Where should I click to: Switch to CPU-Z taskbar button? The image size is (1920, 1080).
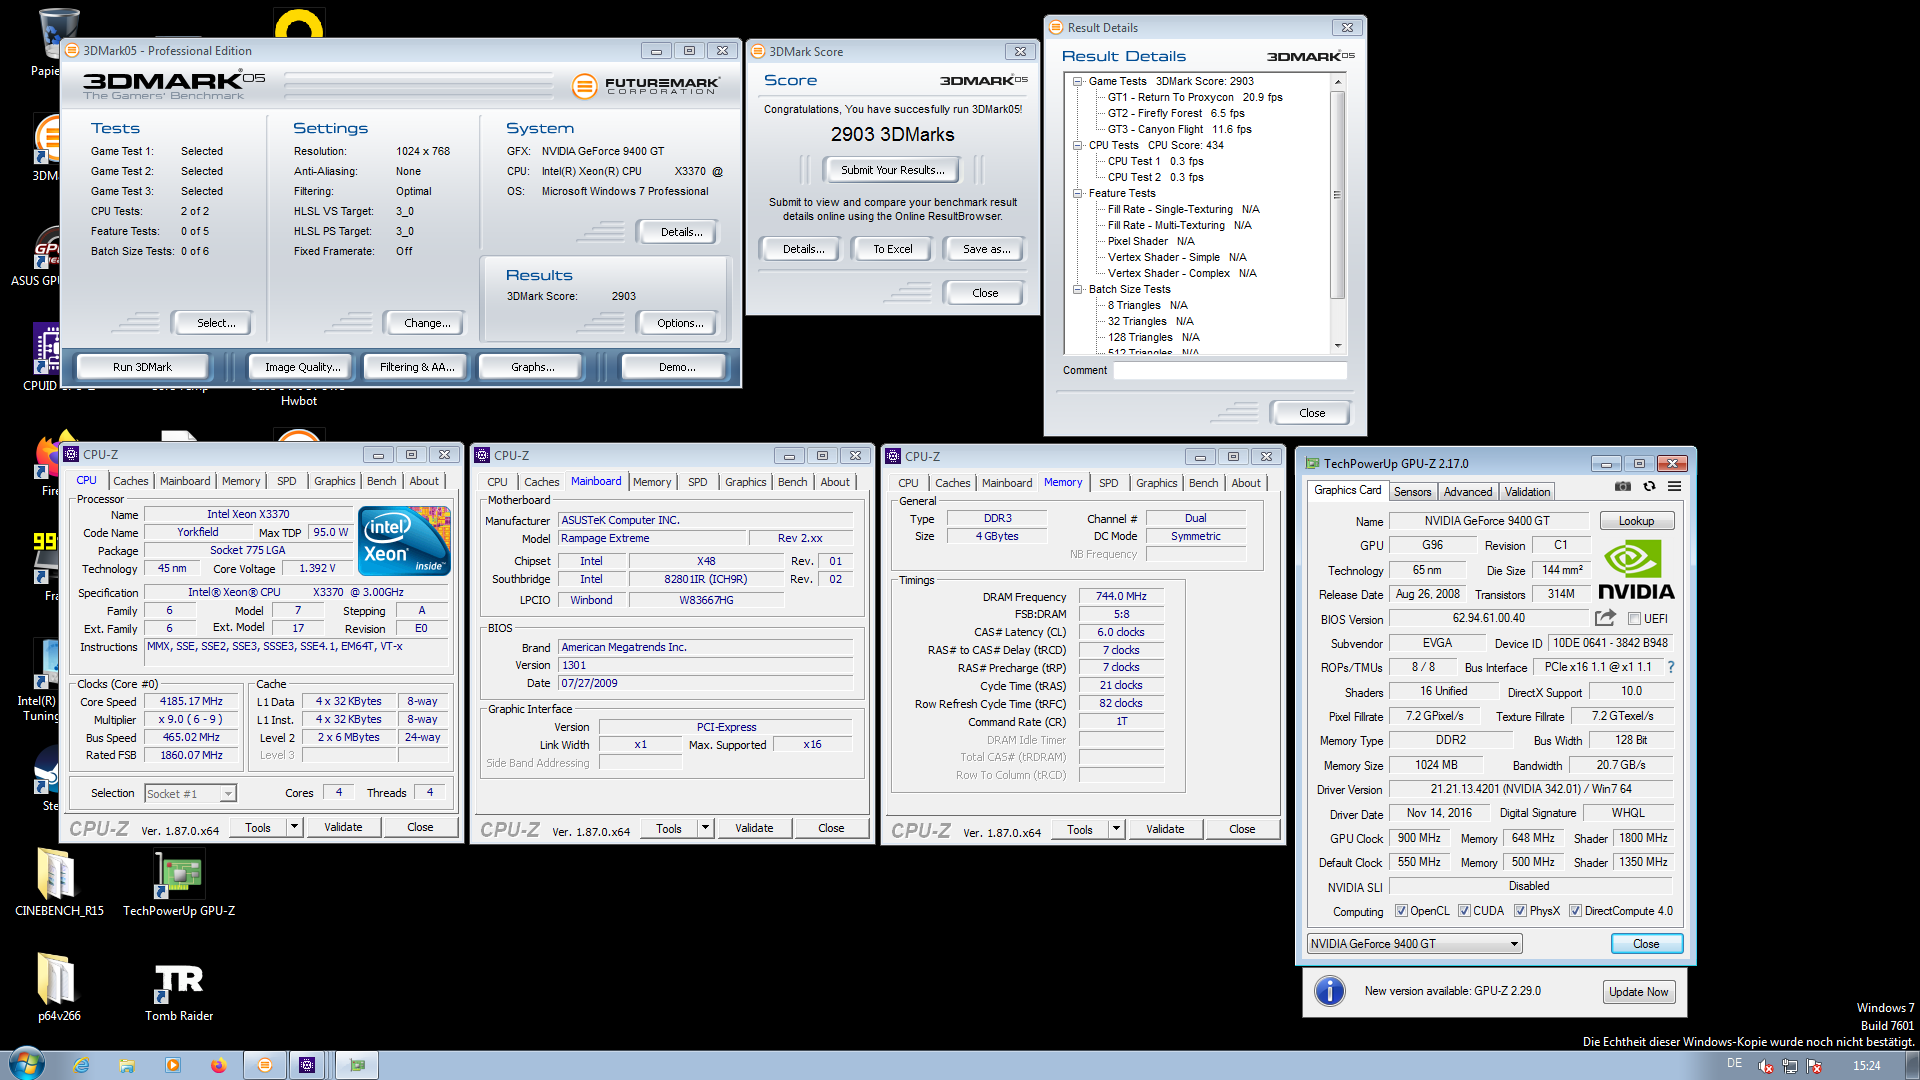(x=307, y=1065)
